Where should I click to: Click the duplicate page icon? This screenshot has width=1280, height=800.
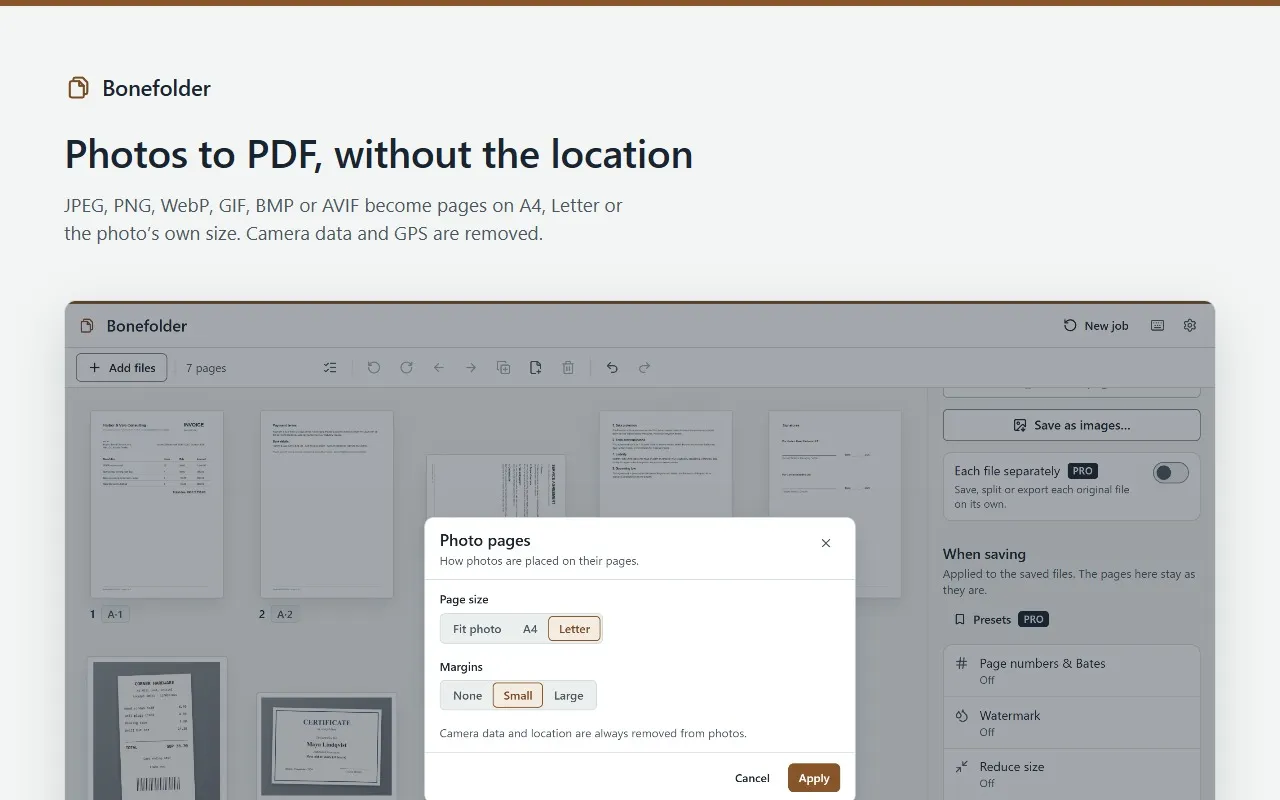tap(504, 368)
